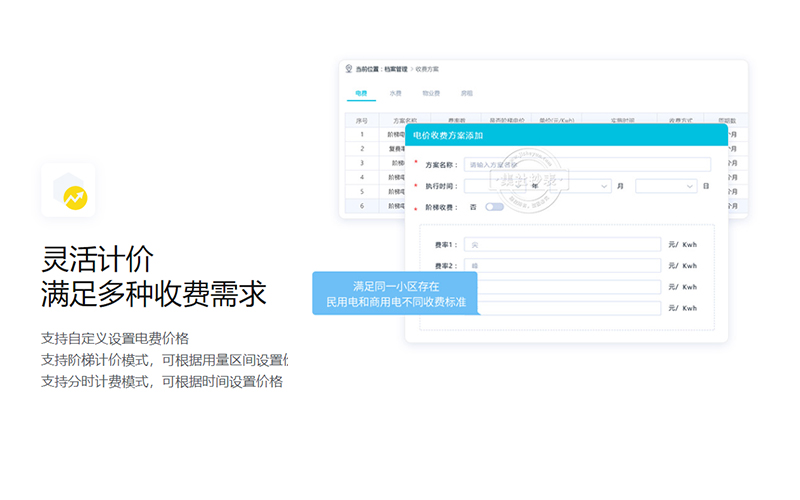Click the blue callout about 民用电和商用电
The width and height of the screenshot is (800, 500).
[x=395, y=293]
